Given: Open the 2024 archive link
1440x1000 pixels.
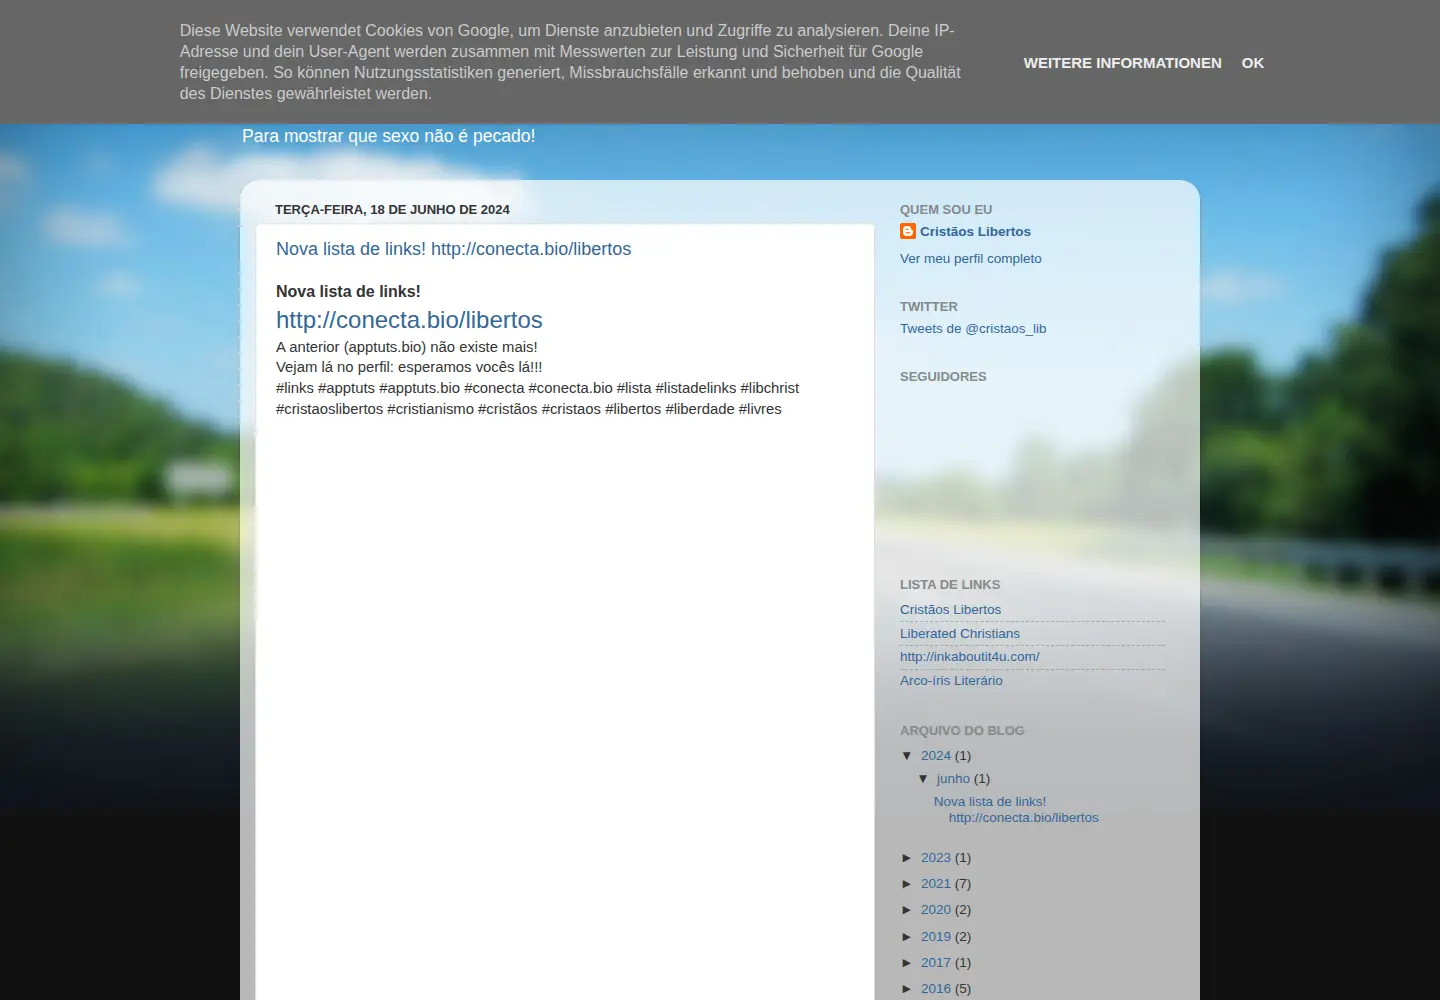Looking at the screenshot, I should (936, 756).
